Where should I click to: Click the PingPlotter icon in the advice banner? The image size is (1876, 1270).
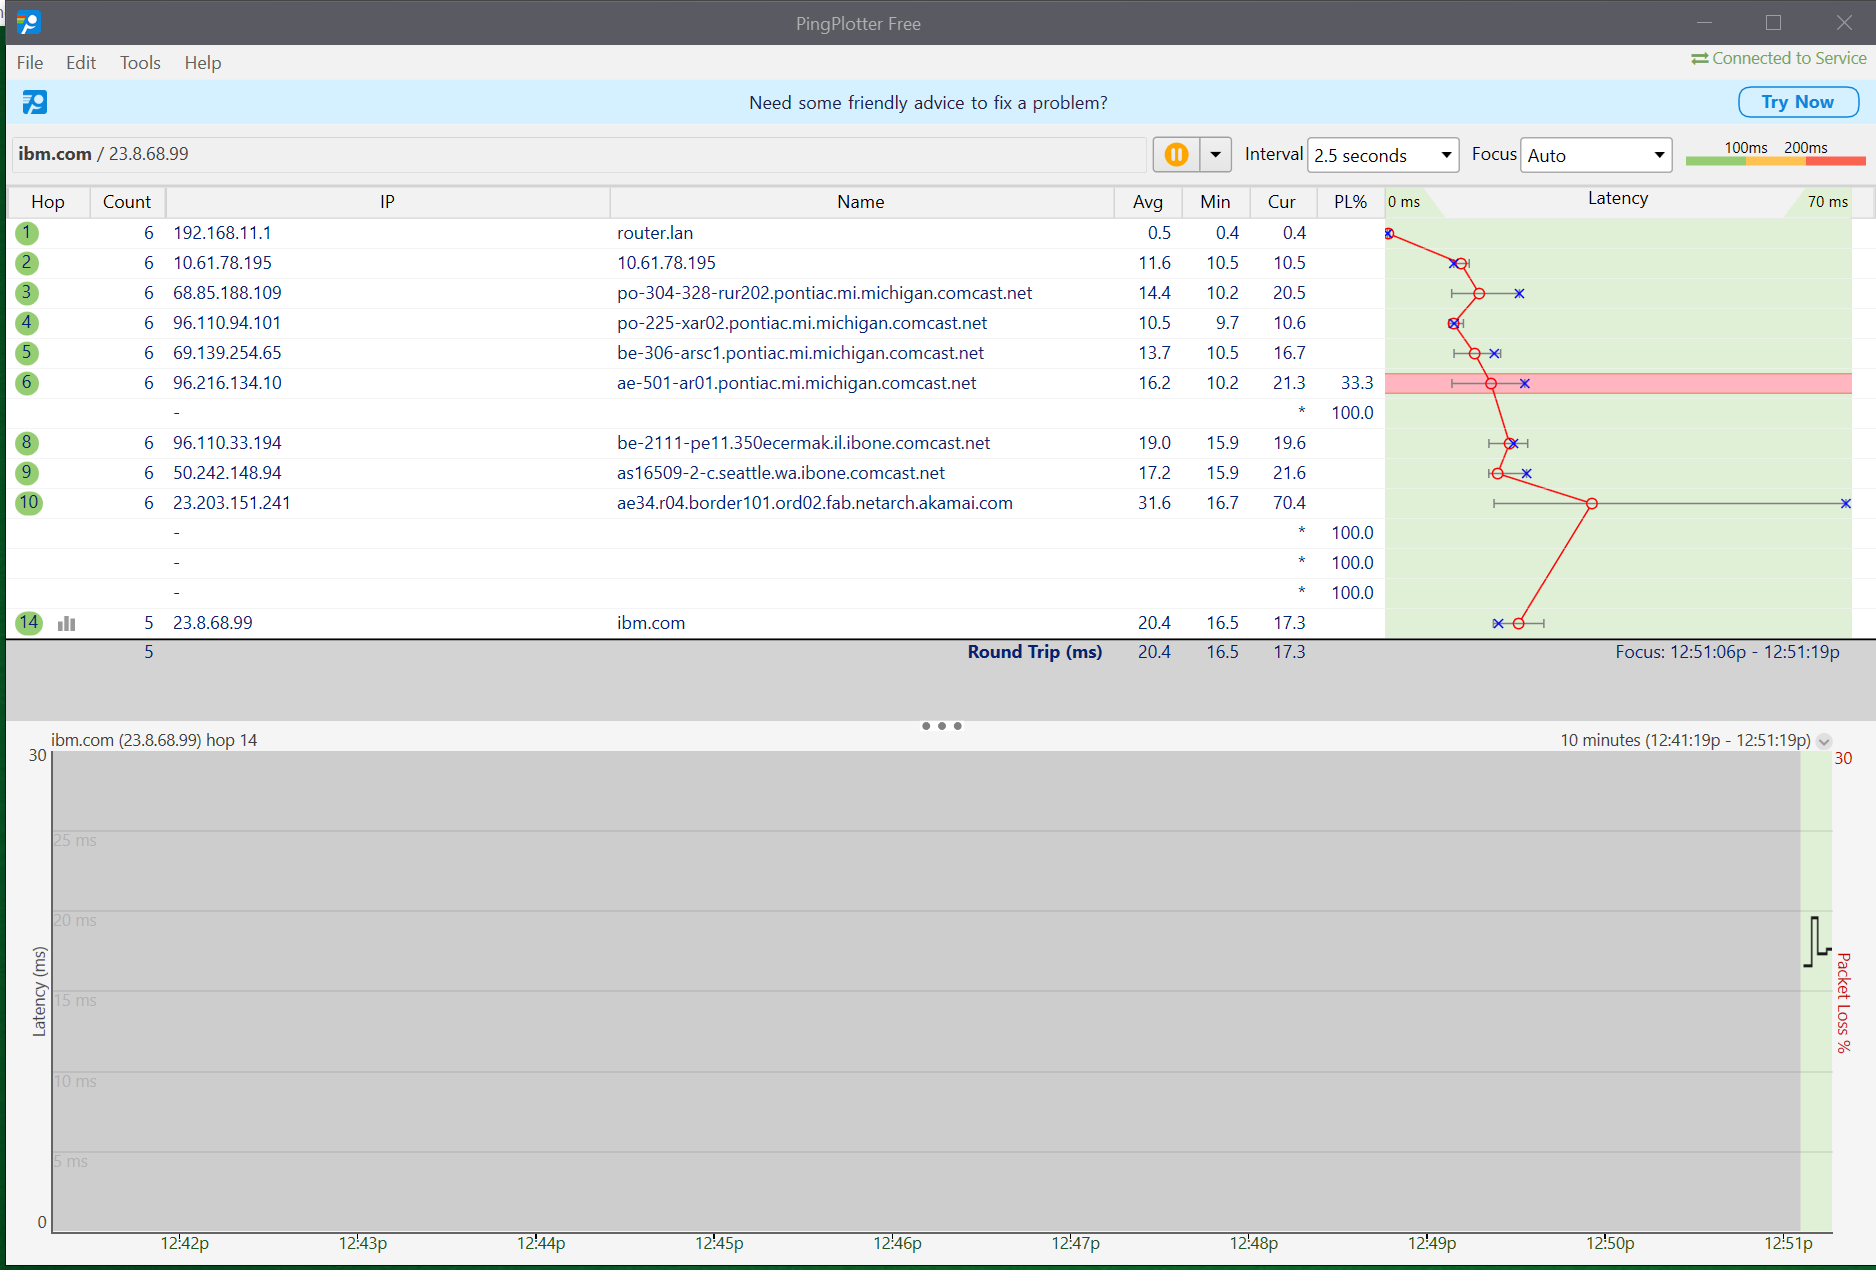click(x=35, y=102)
